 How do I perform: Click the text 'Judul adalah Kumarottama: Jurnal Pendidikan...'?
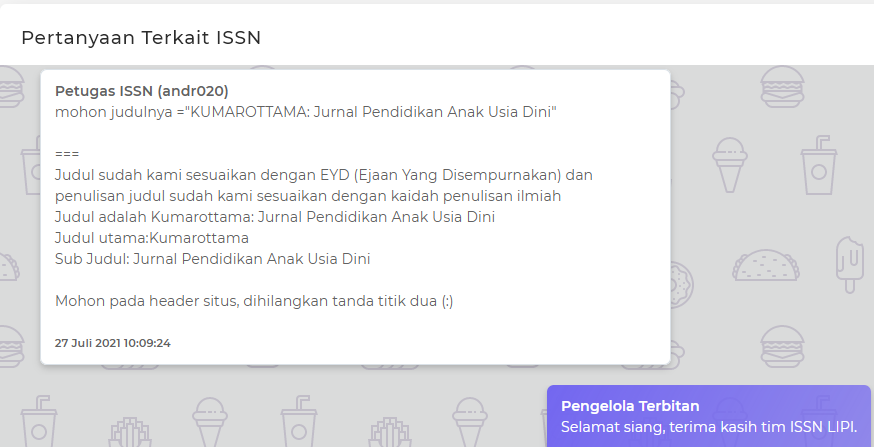coord(275,217)
